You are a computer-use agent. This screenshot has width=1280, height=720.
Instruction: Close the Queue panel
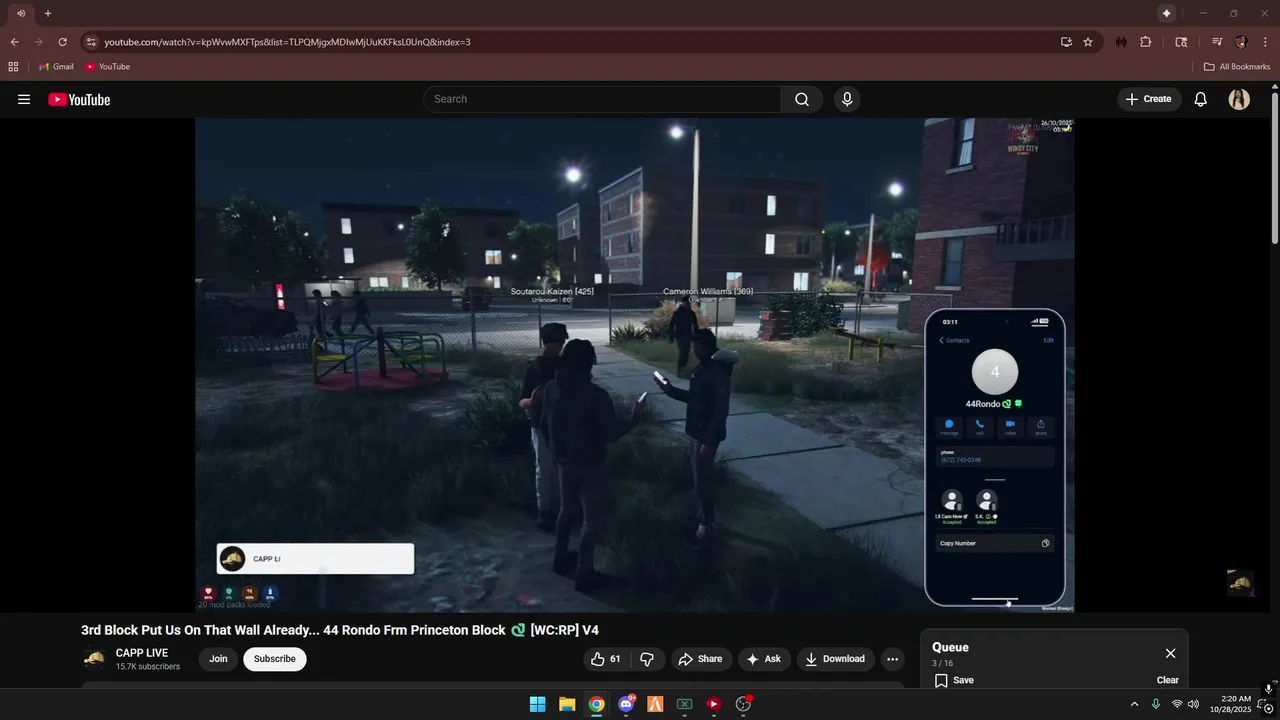click(x=1170, y=653)
